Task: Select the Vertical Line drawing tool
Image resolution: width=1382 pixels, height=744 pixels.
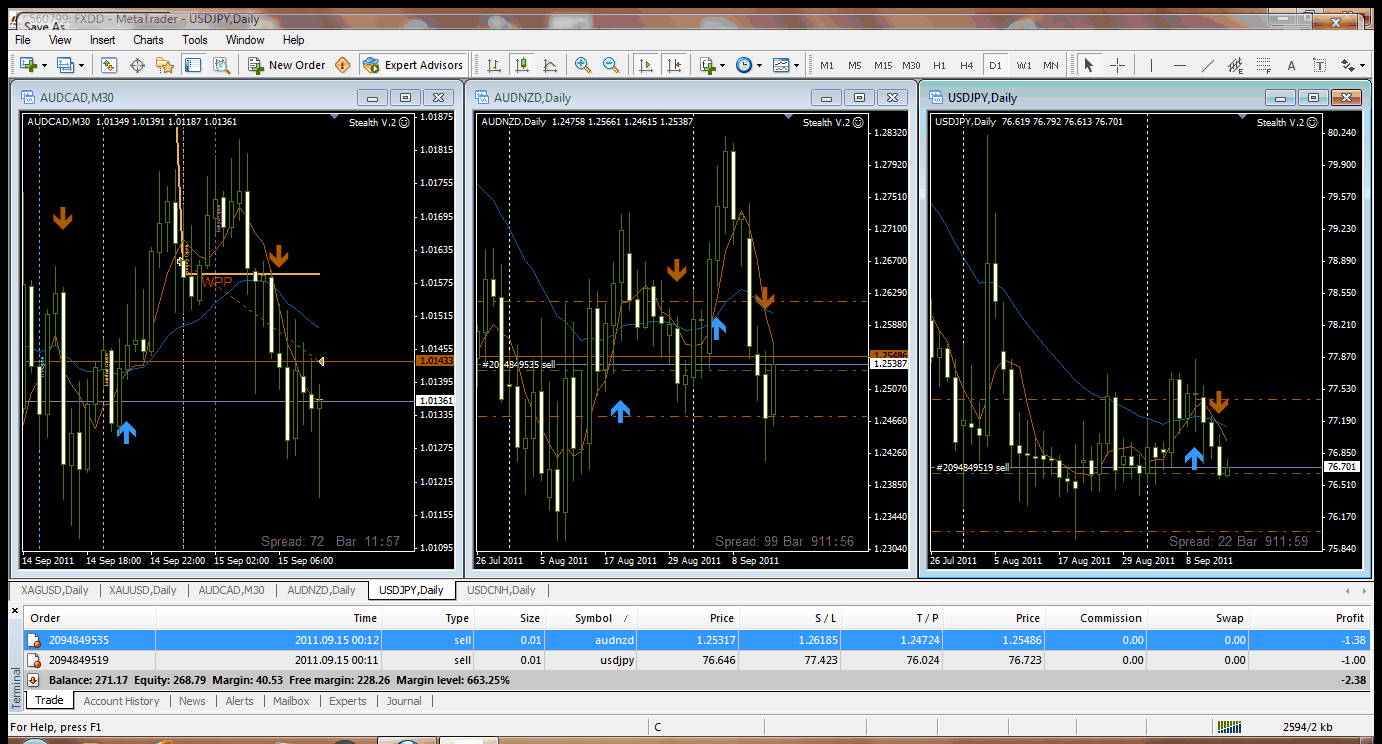Action: [x=1151, y=65]
